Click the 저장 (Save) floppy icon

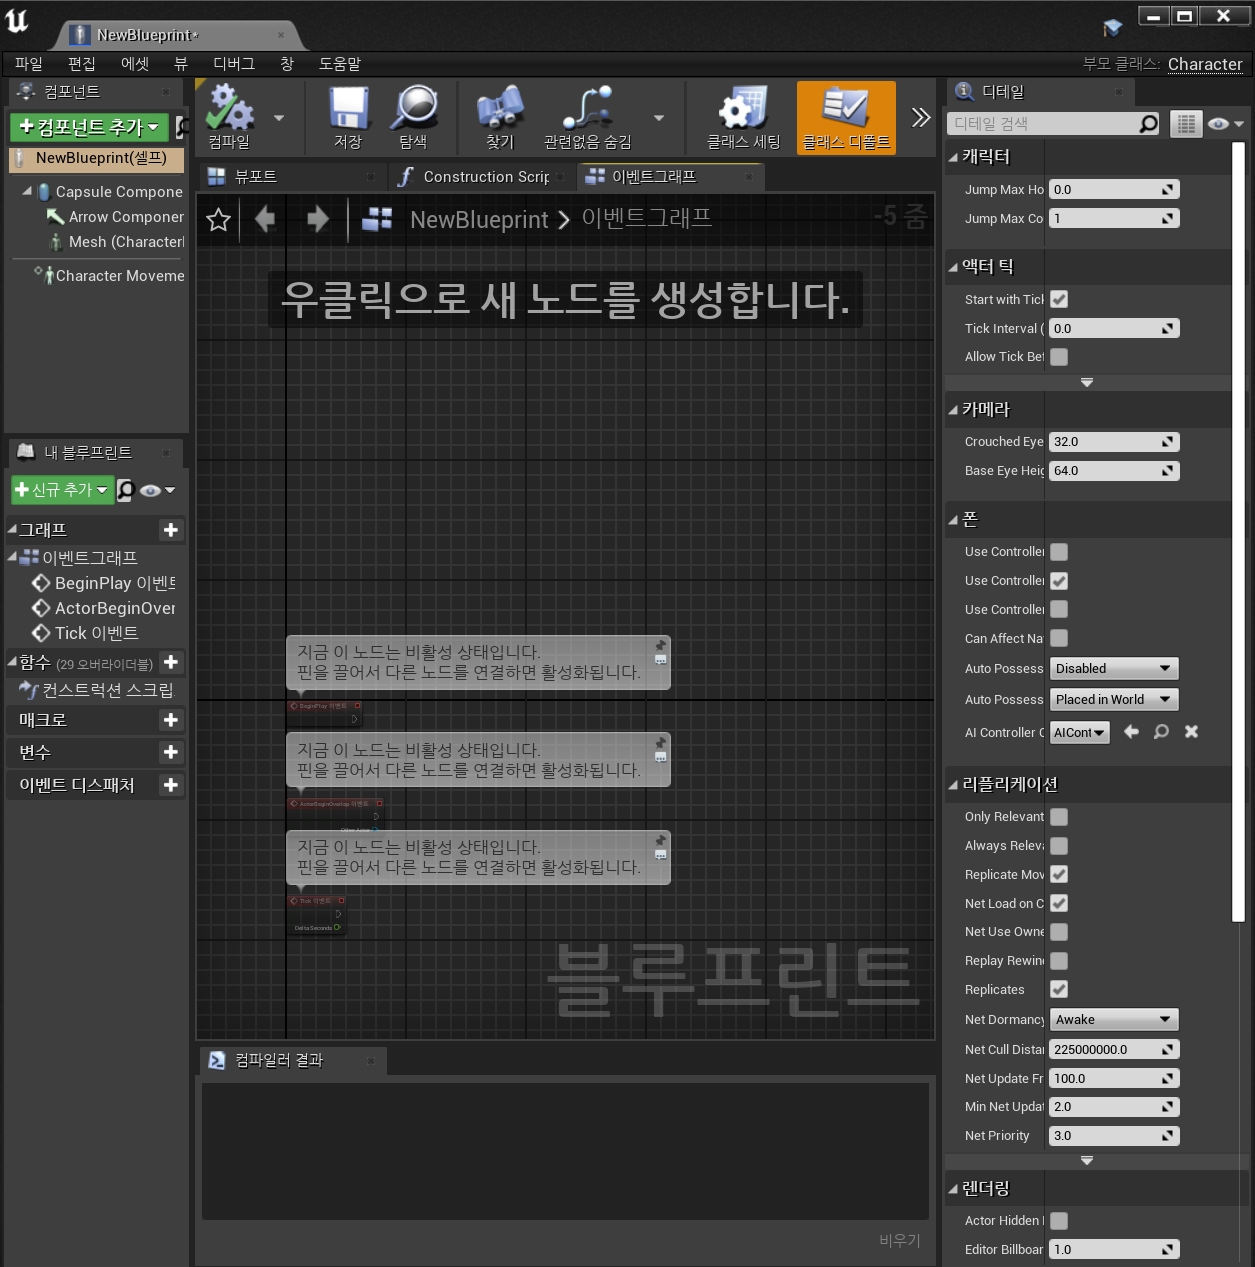click(x=348, y=117)
